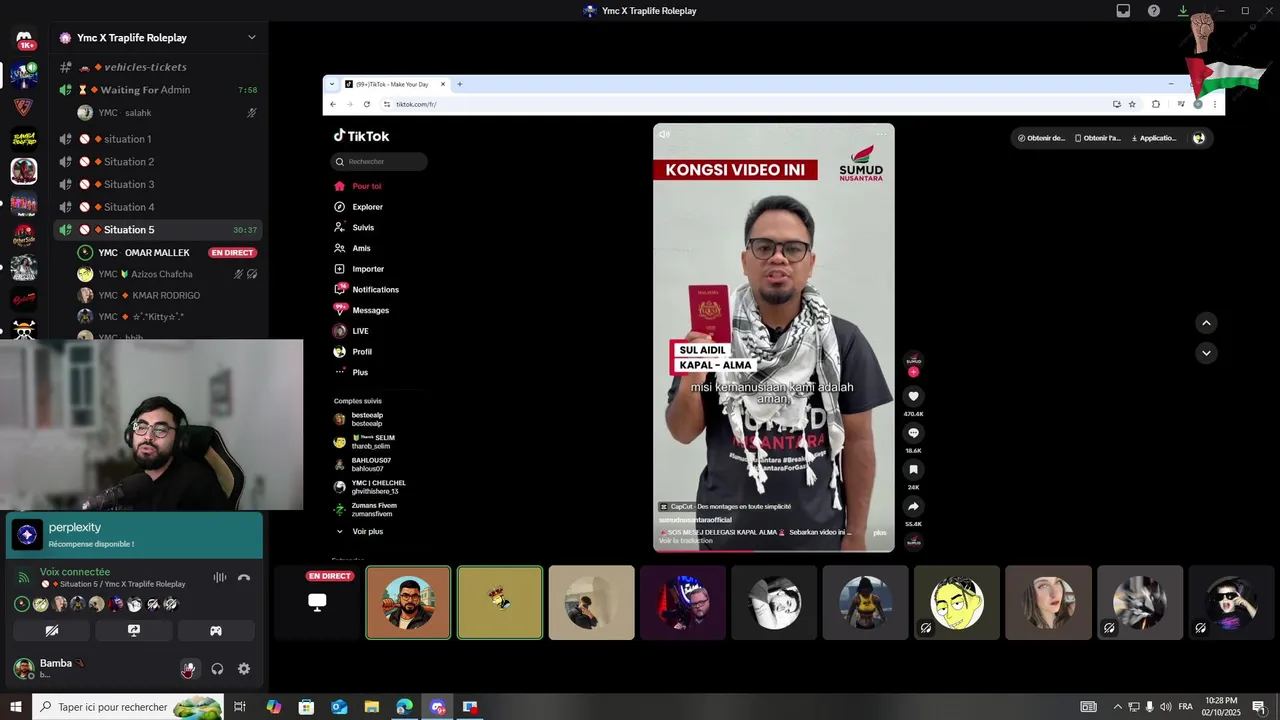Open voice connection signal strength icon
This screenshot has width=1280, height=720.
tap(24, 577)
